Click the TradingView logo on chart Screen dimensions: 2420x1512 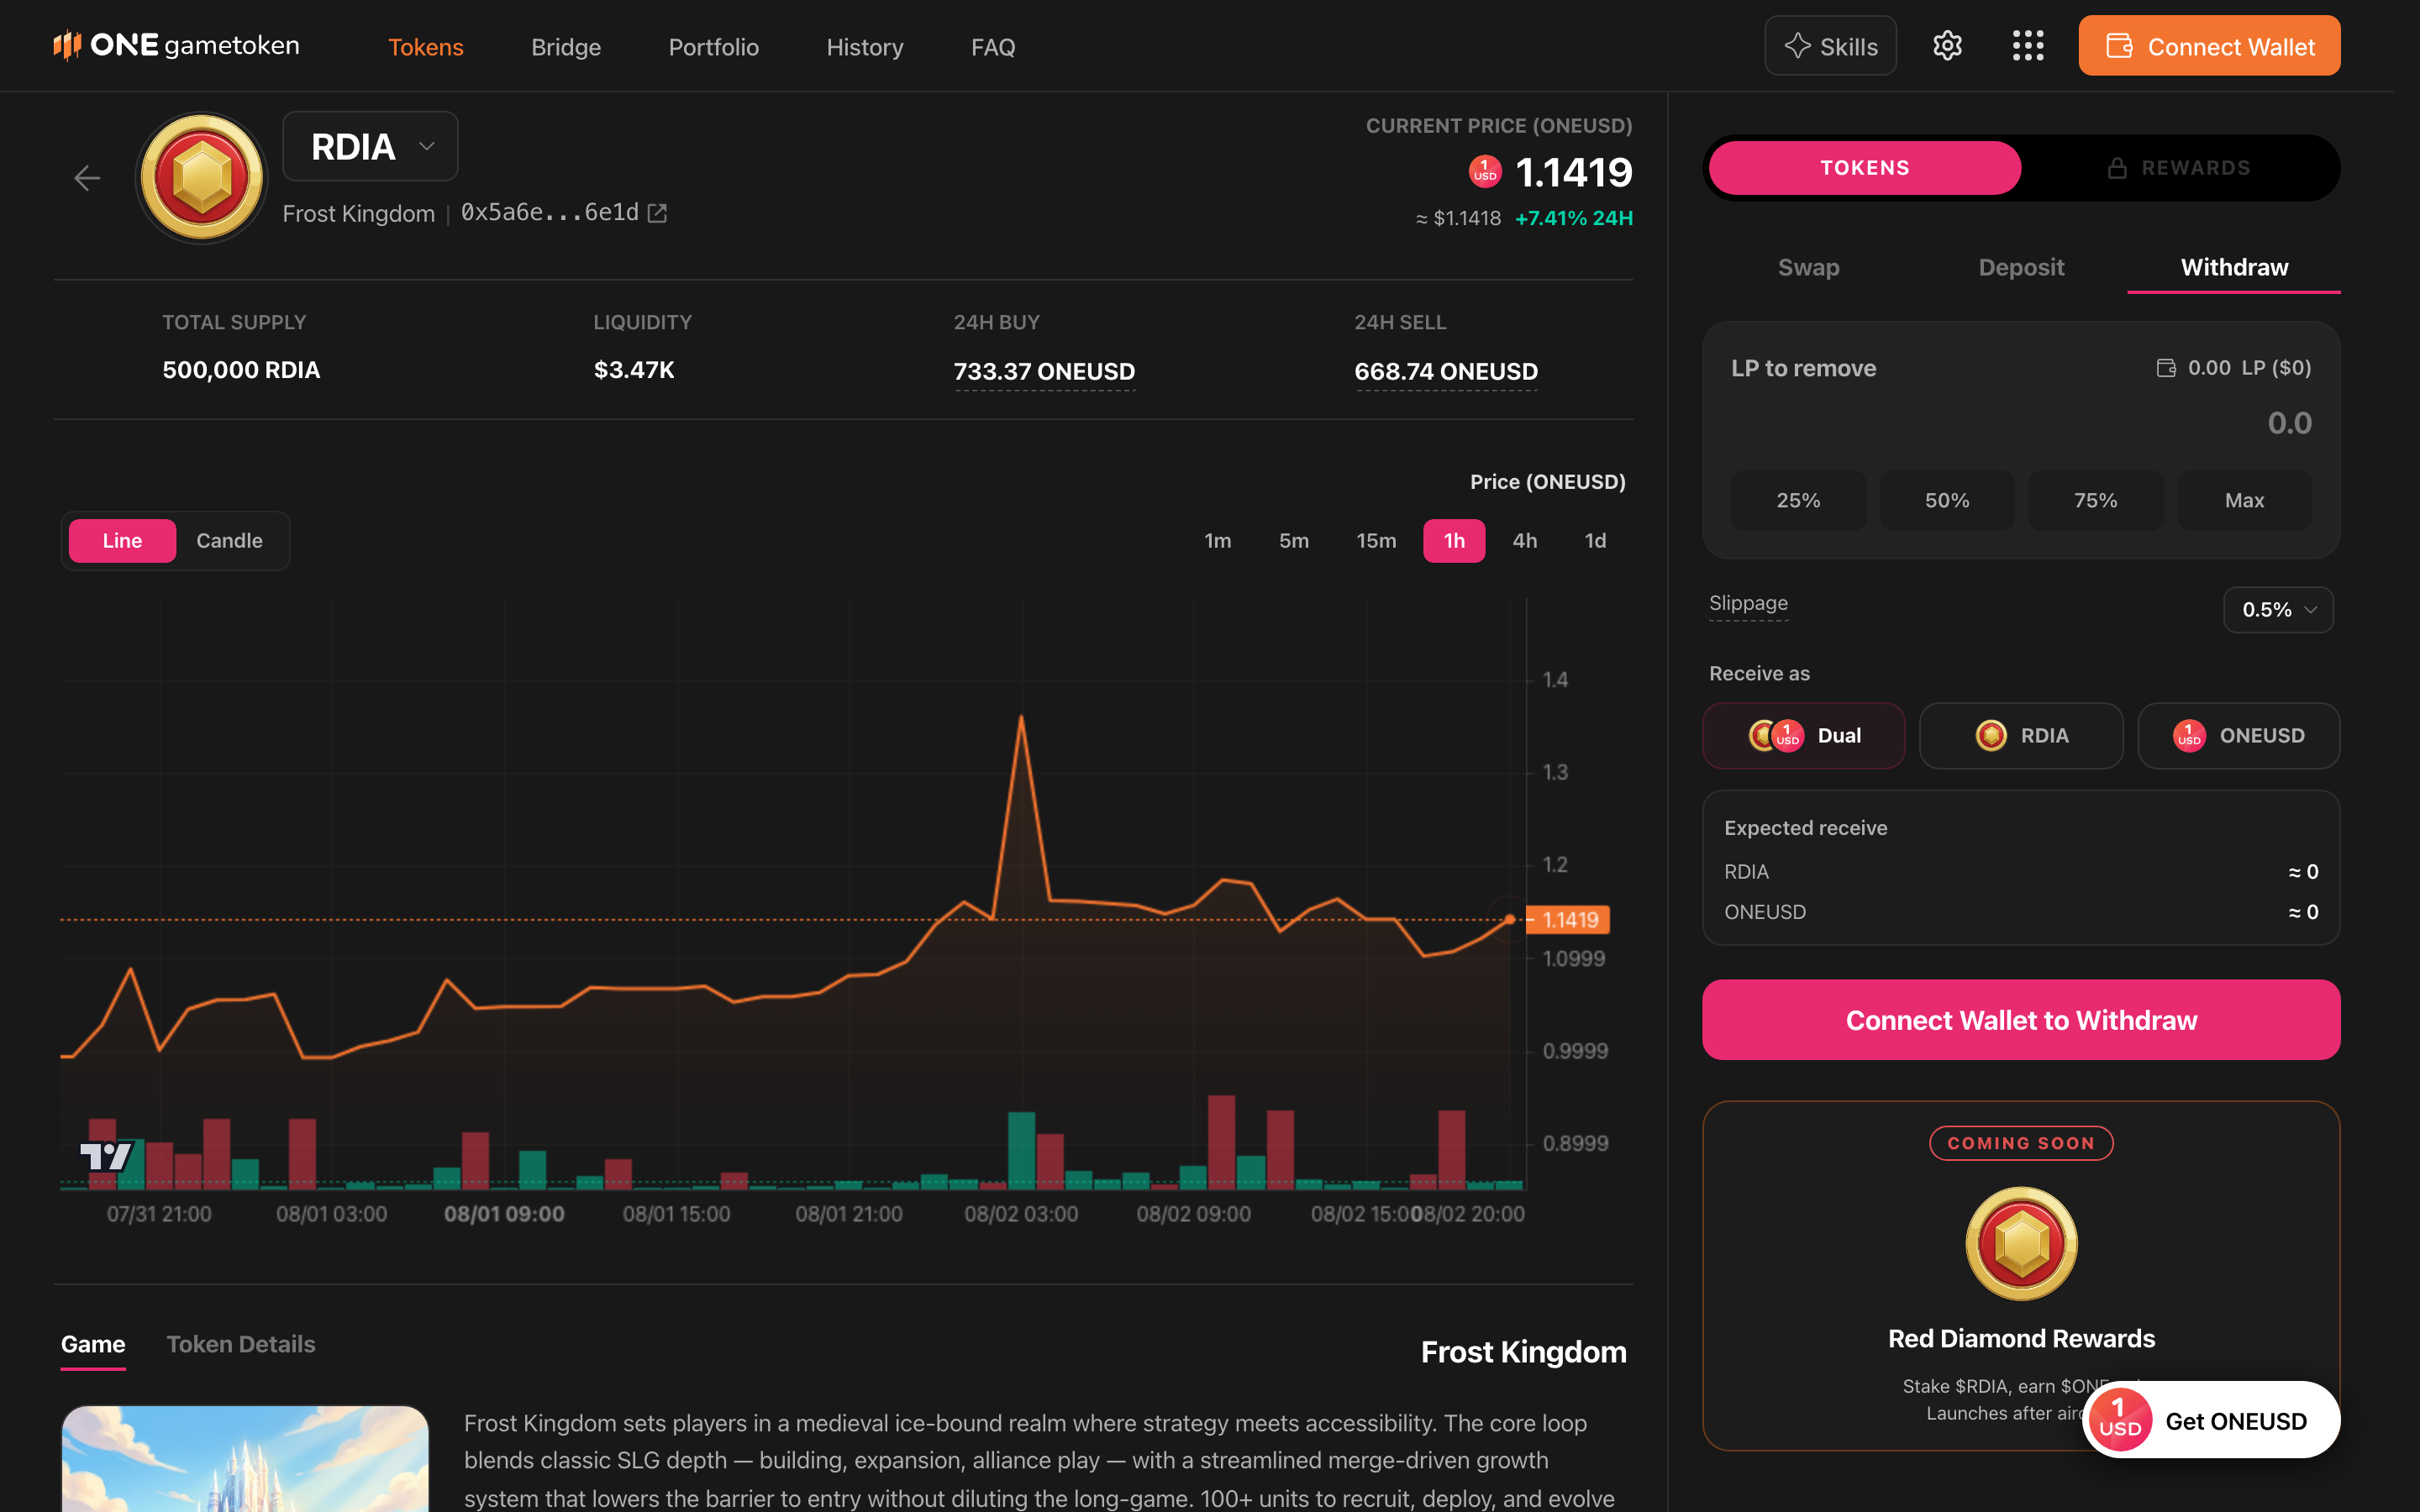pos(106,1156)
